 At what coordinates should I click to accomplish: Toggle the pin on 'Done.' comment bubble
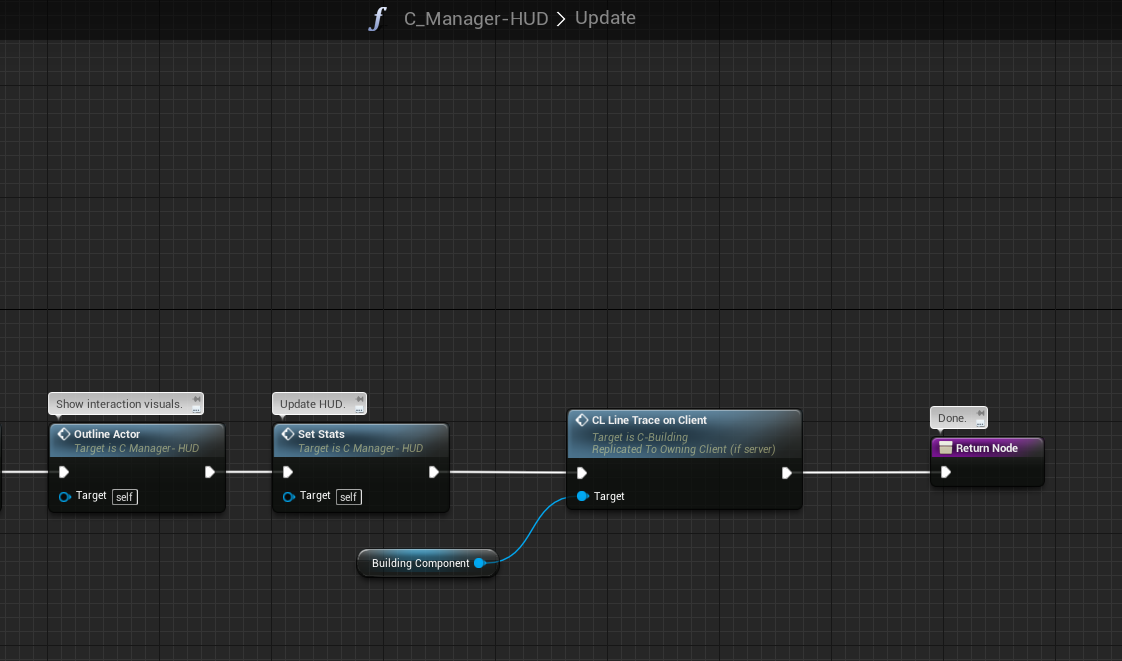pyautogui.click(x=981, y=414)
